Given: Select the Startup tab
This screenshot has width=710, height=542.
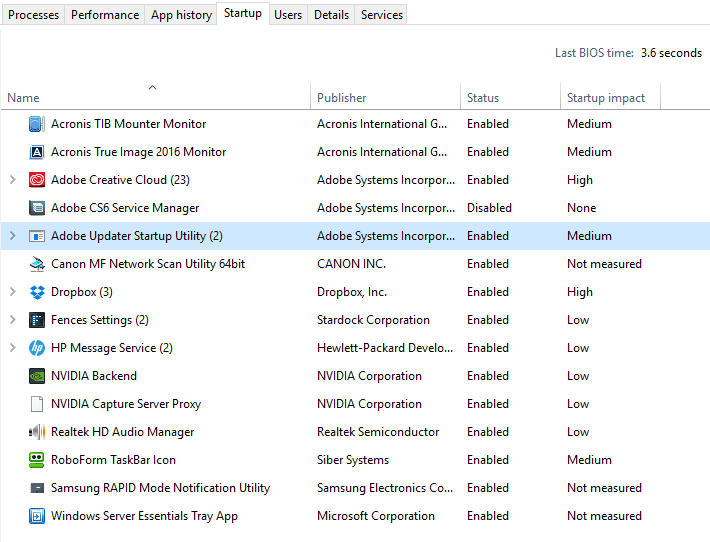Looking at the screenshot, I should point(243,14).
